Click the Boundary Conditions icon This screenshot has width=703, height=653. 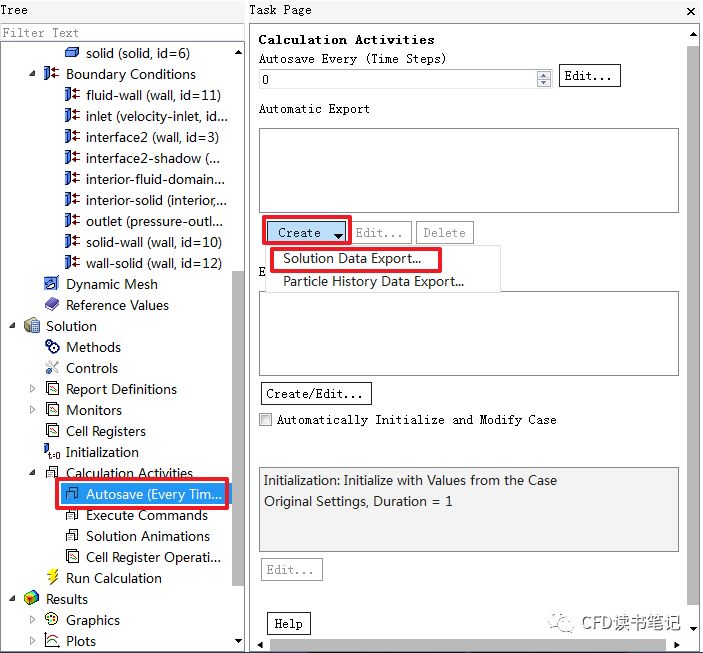[52, 74]
